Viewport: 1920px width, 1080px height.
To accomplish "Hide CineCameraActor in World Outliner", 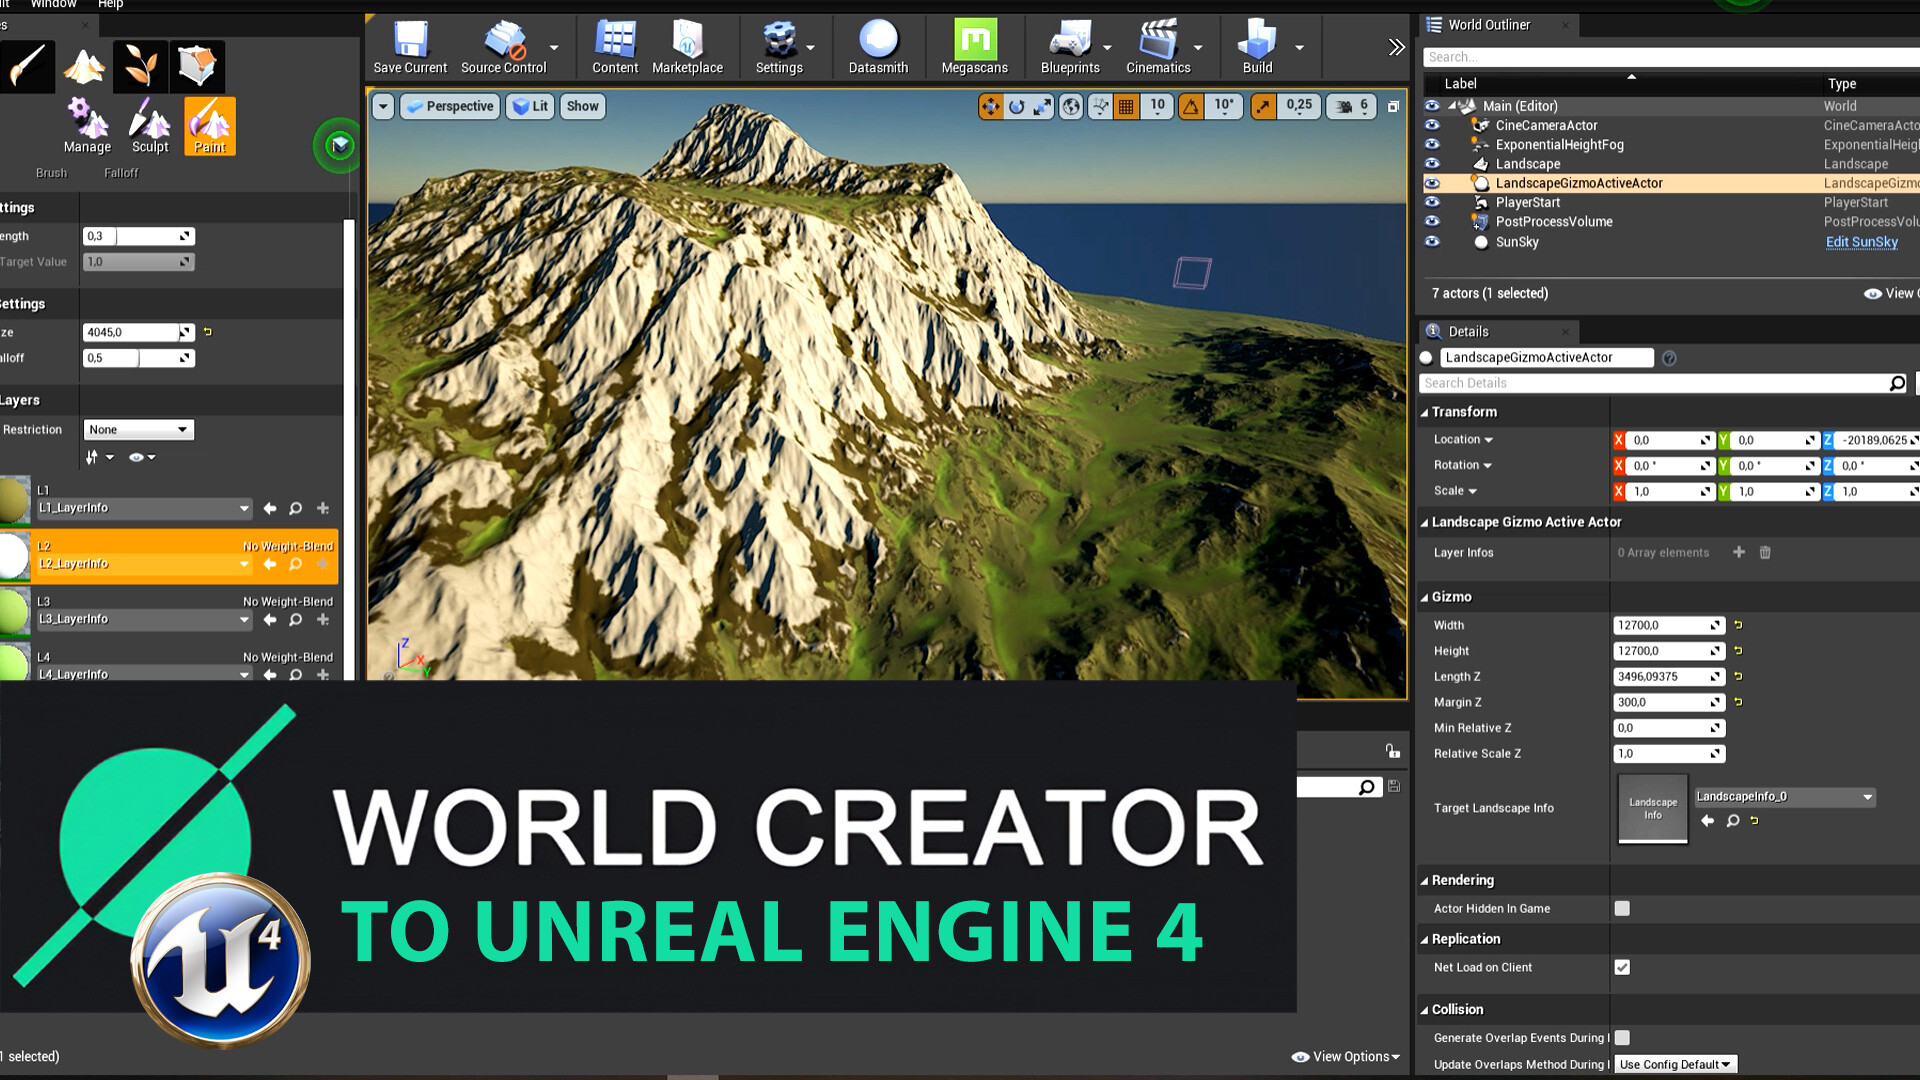I will 1432,125.
